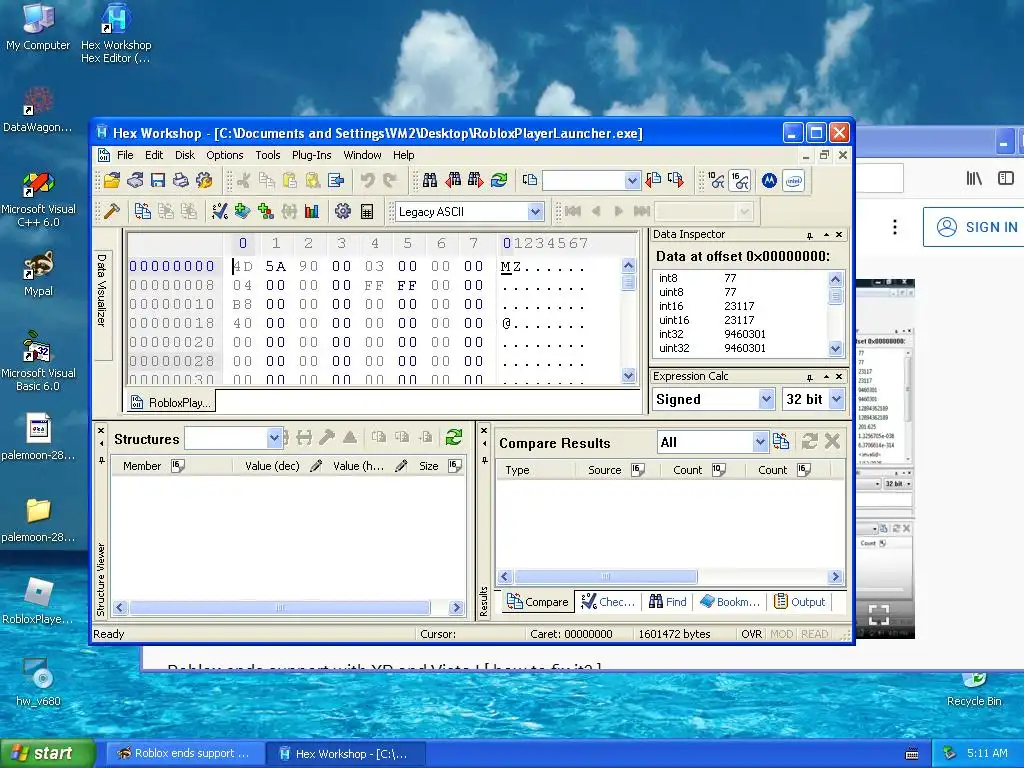This screenshot has height=768, width=1024.
Task: Click the Paste clipboard icon in toolbar
Action: [289, 180]
